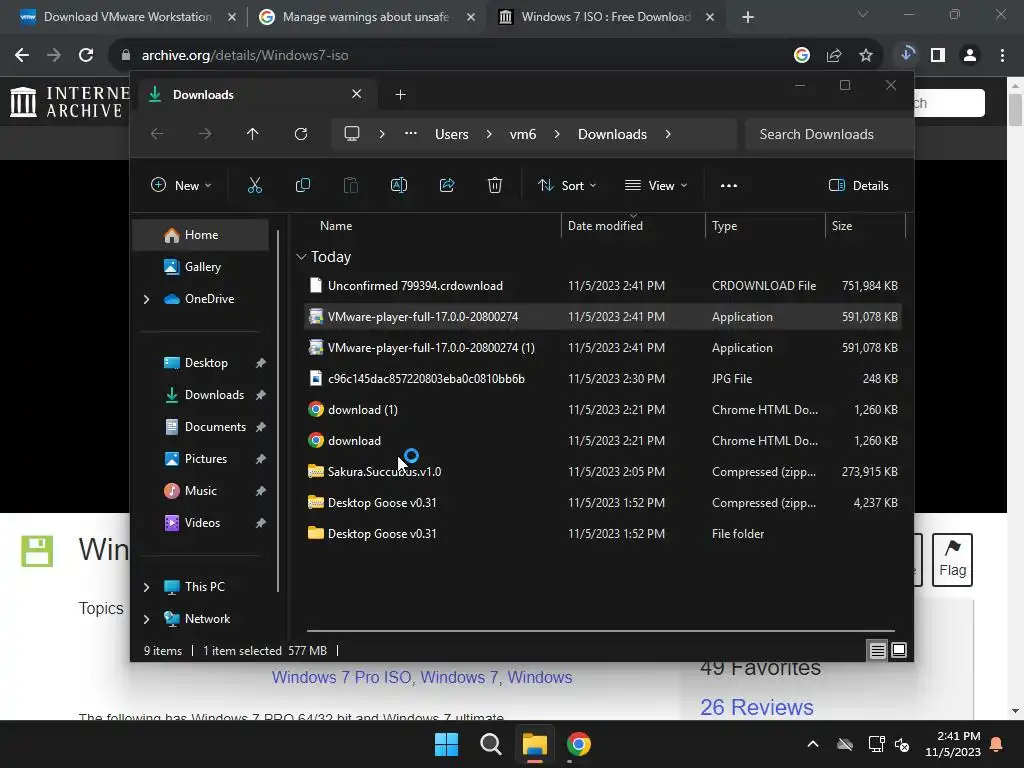Click the chevron after Downloads in address bar
Viewport: 1024px width, 768px height.
pyautogui.click(x=667, y=134)
